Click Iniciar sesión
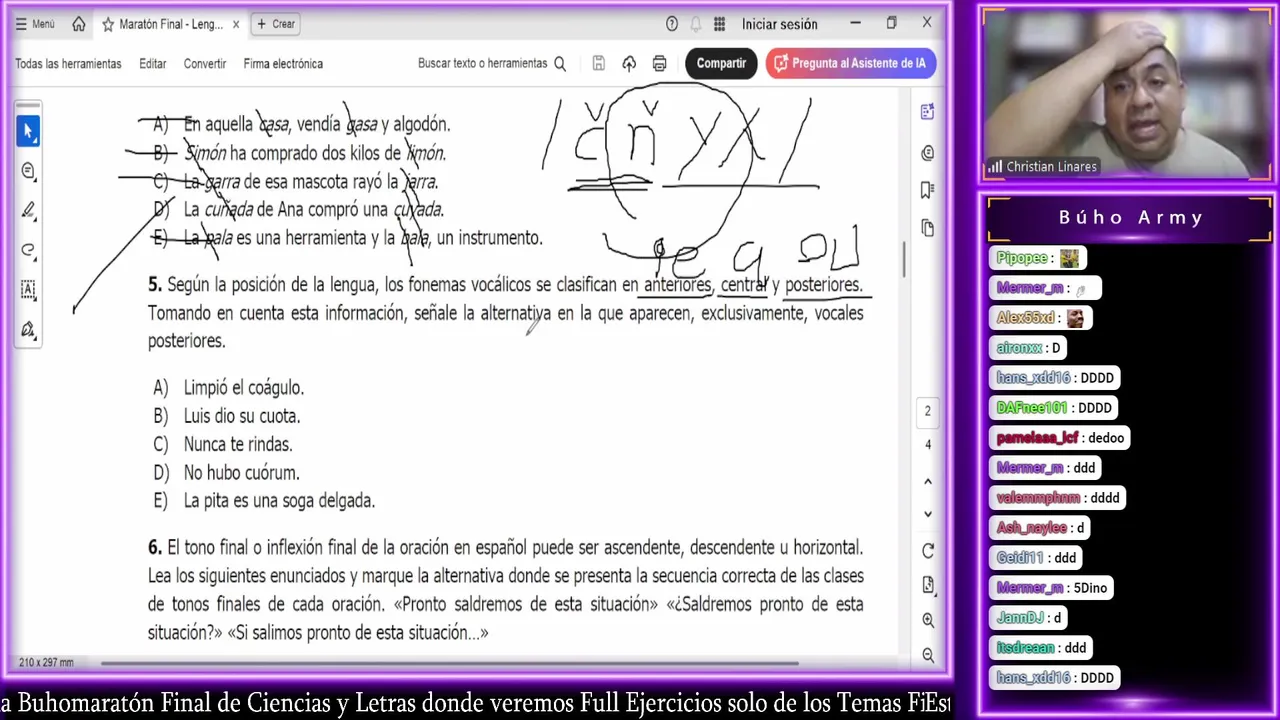1280x720 pixels. click(x=779, y=24)
